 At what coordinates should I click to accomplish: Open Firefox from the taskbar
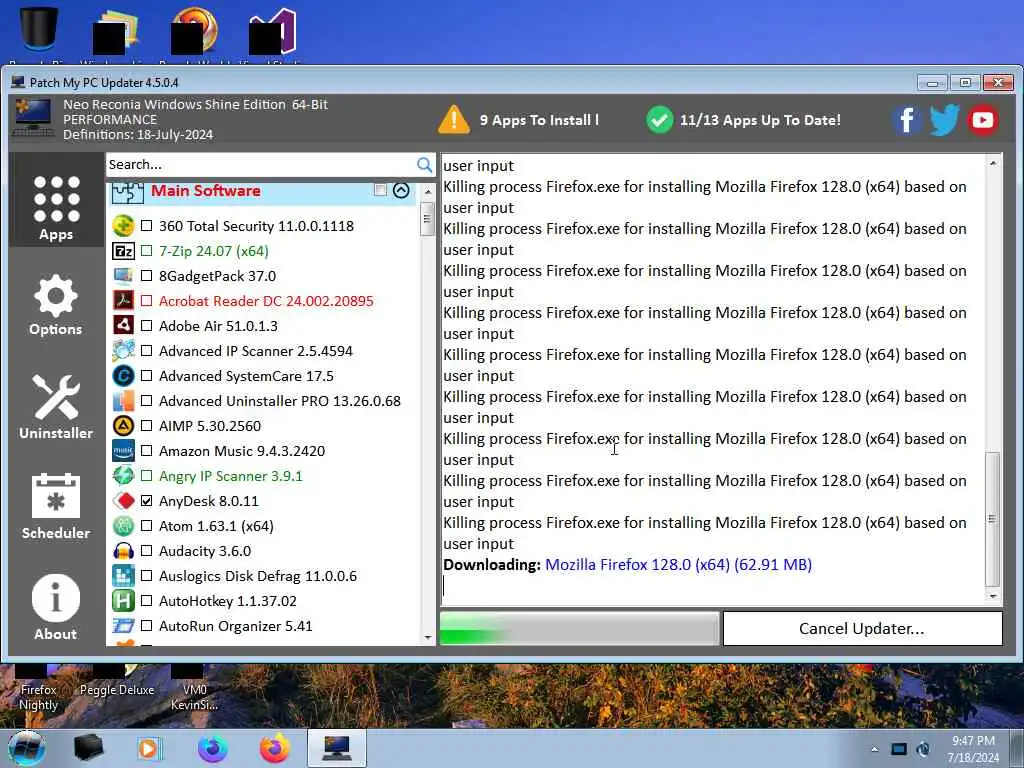[x=275, y=748]
